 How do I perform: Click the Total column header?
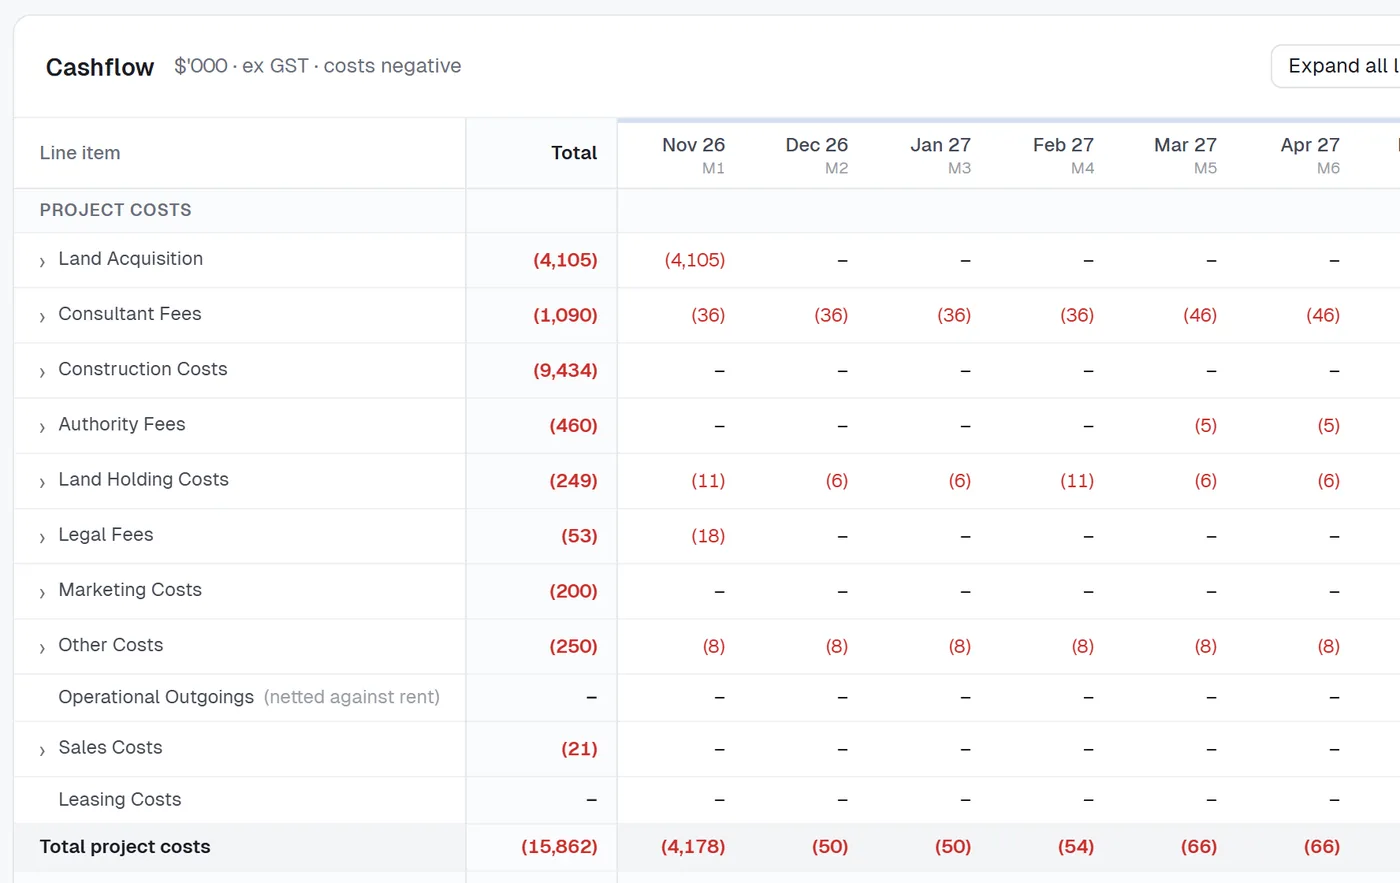pyautogui.click(x=574, y=153)
